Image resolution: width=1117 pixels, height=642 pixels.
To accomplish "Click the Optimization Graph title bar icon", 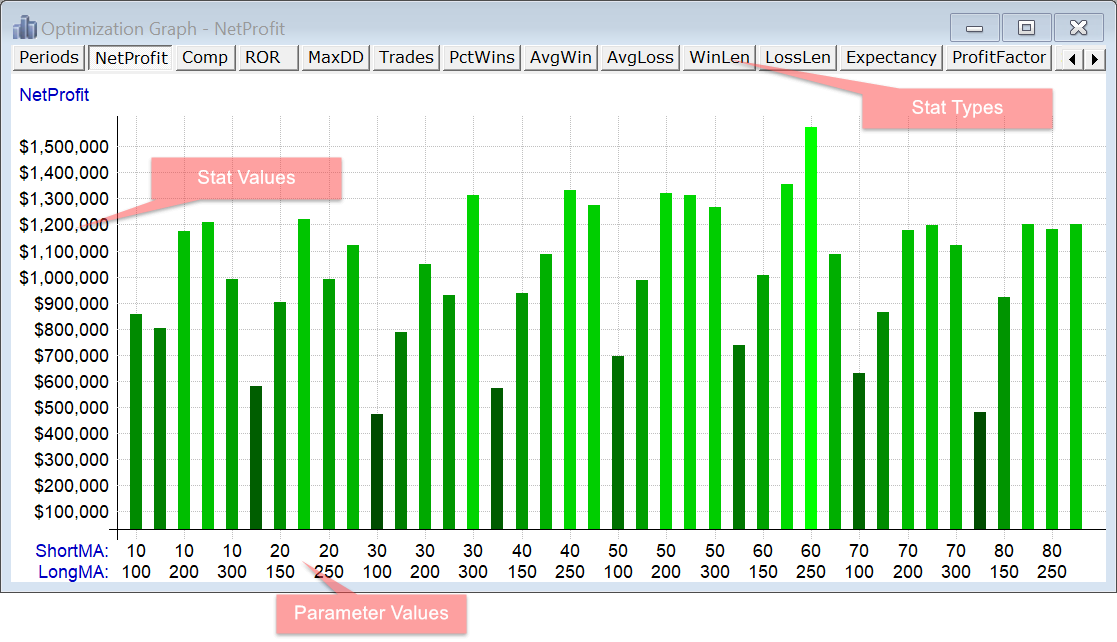I will click(23, 27).
